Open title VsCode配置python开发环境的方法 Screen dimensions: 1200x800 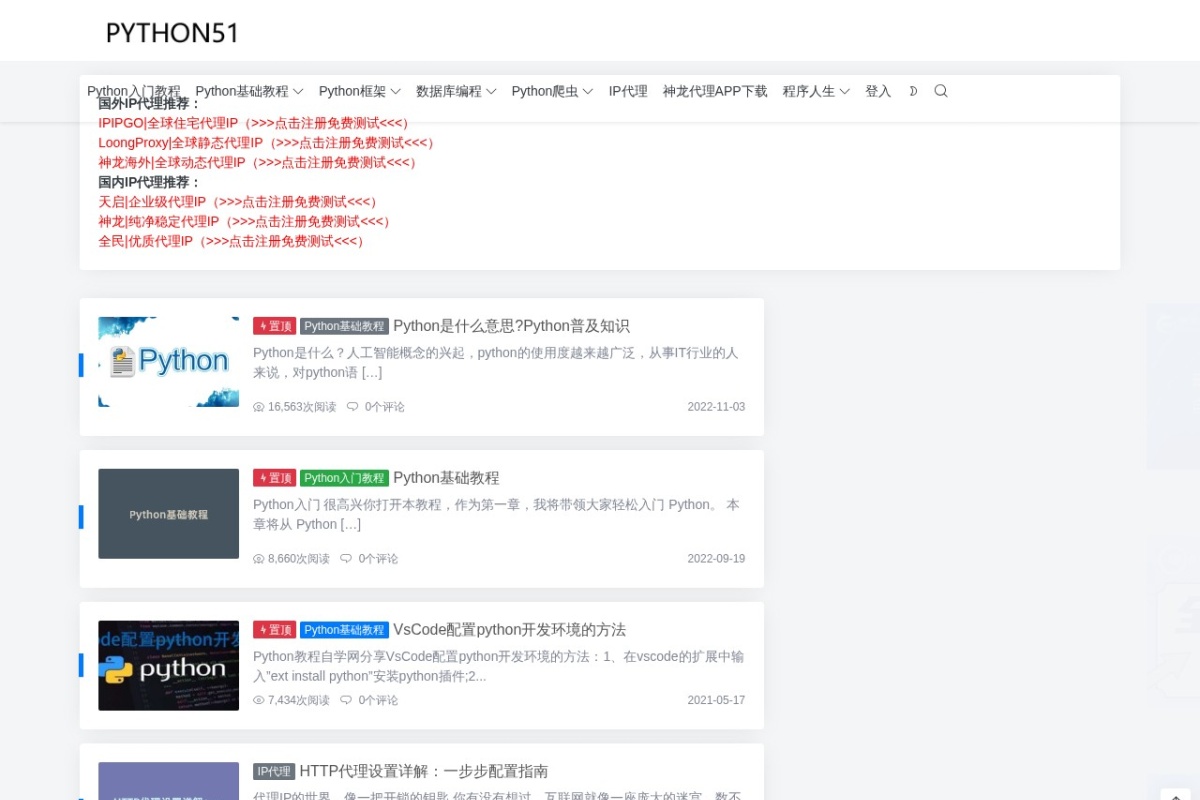[x=509, y=630]
